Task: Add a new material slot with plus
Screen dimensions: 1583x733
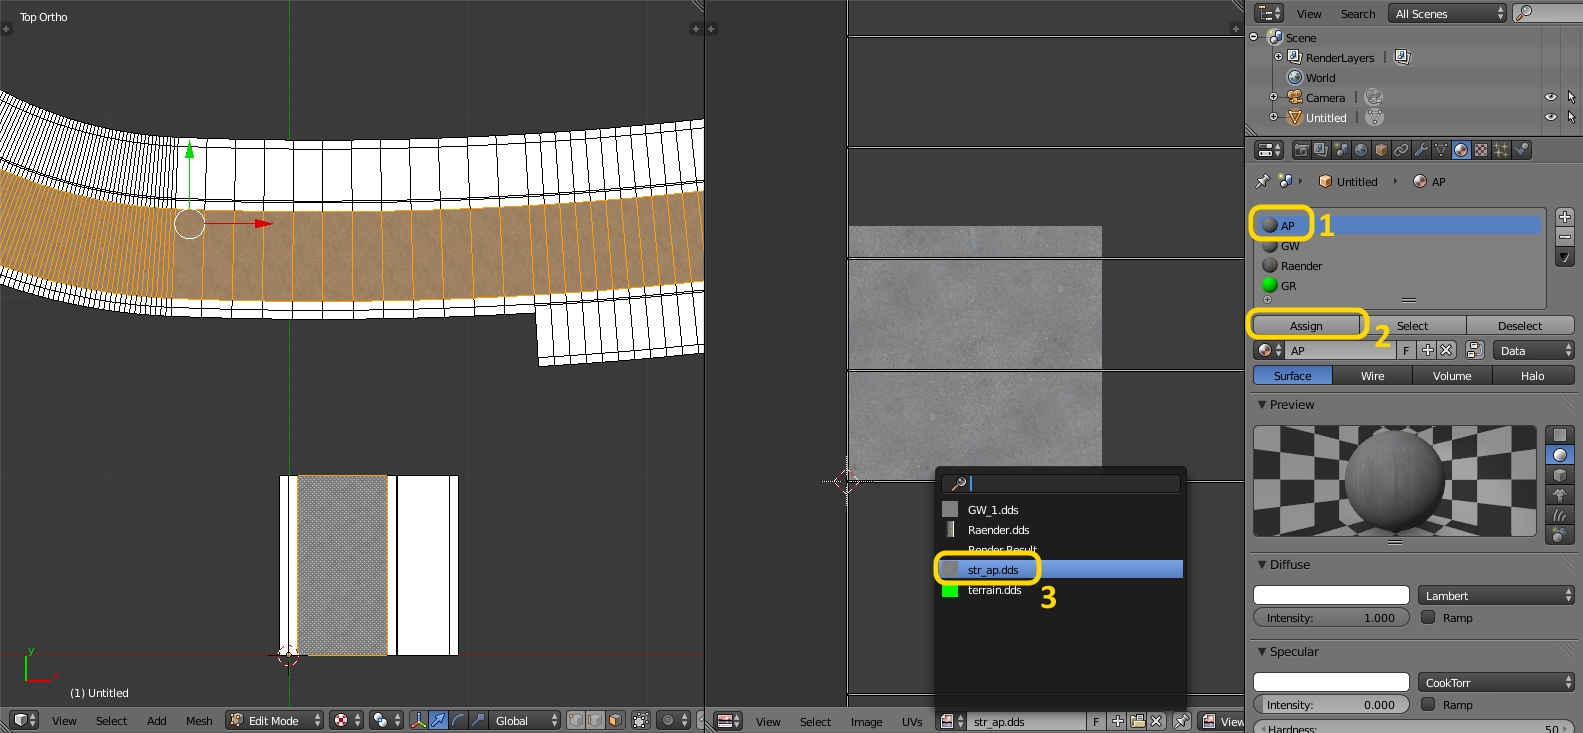Action: 1565,217
